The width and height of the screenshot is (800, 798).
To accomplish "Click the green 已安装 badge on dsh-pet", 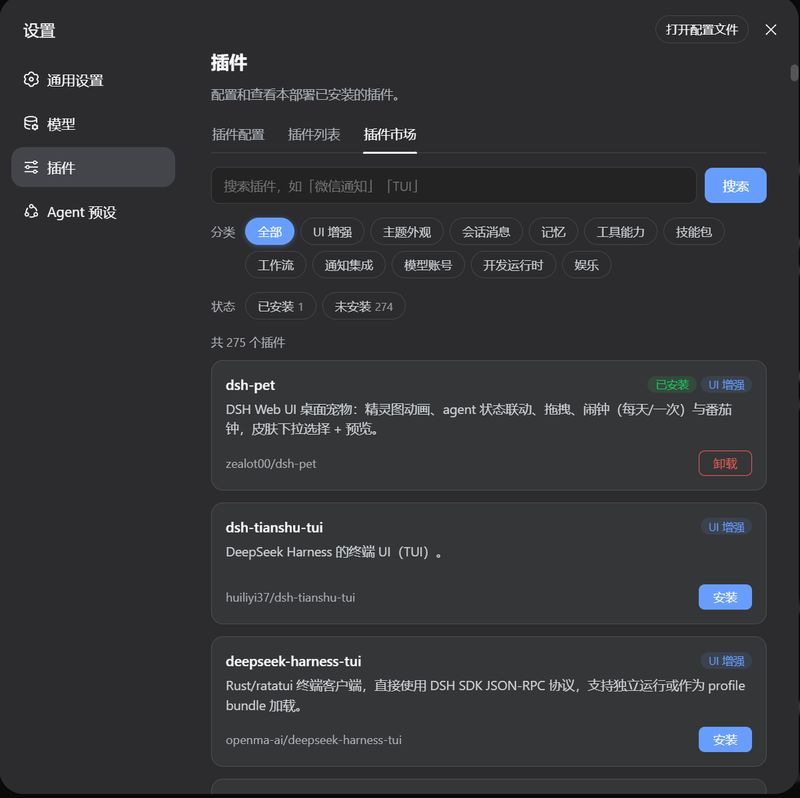I will pyautogui.click(x=672, y=384).
